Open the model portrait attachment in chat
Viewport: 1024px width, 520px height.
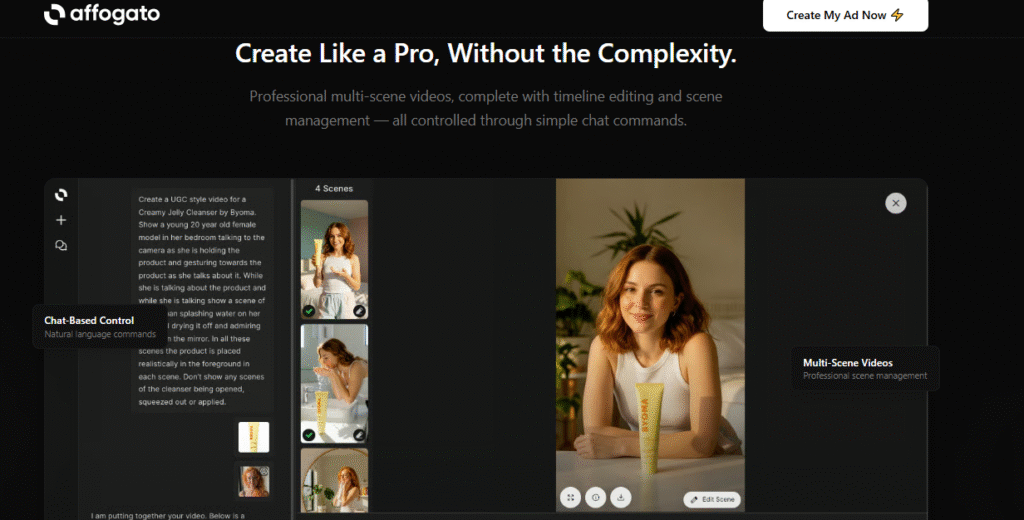click(253, 481)
